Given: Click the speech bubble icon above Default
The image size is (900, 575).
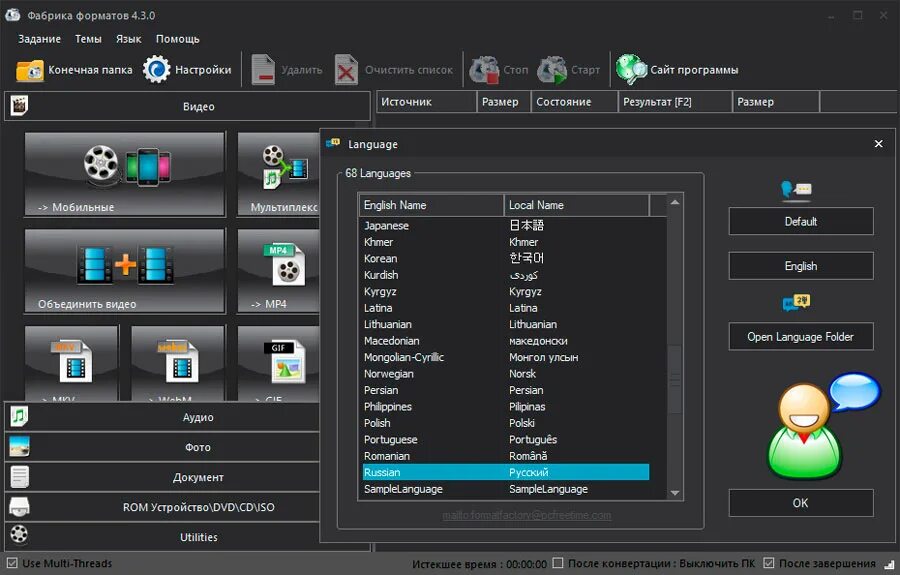Looking at the screenshot, I should coord(796,189).
